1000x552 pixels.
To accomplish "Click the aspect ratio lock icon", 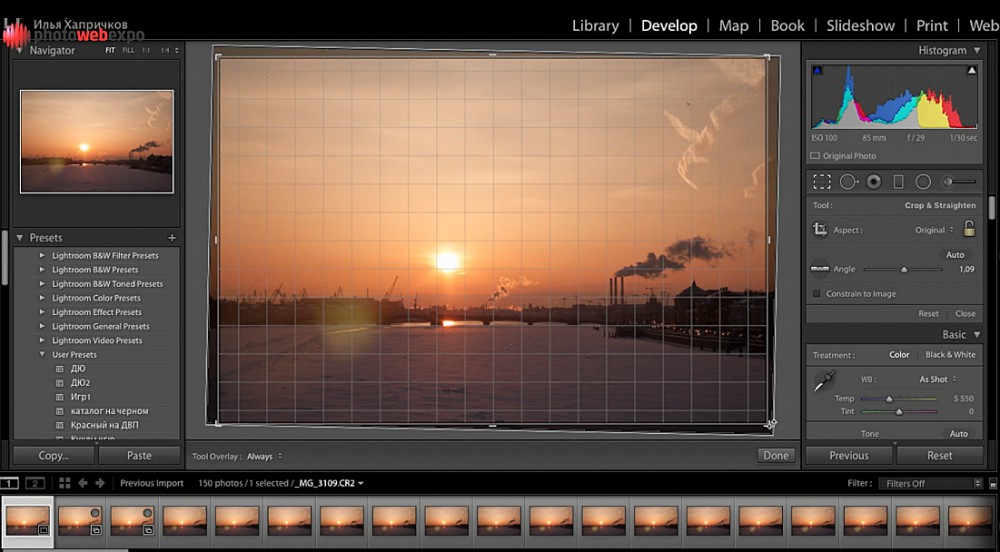I will pos(968,229).
